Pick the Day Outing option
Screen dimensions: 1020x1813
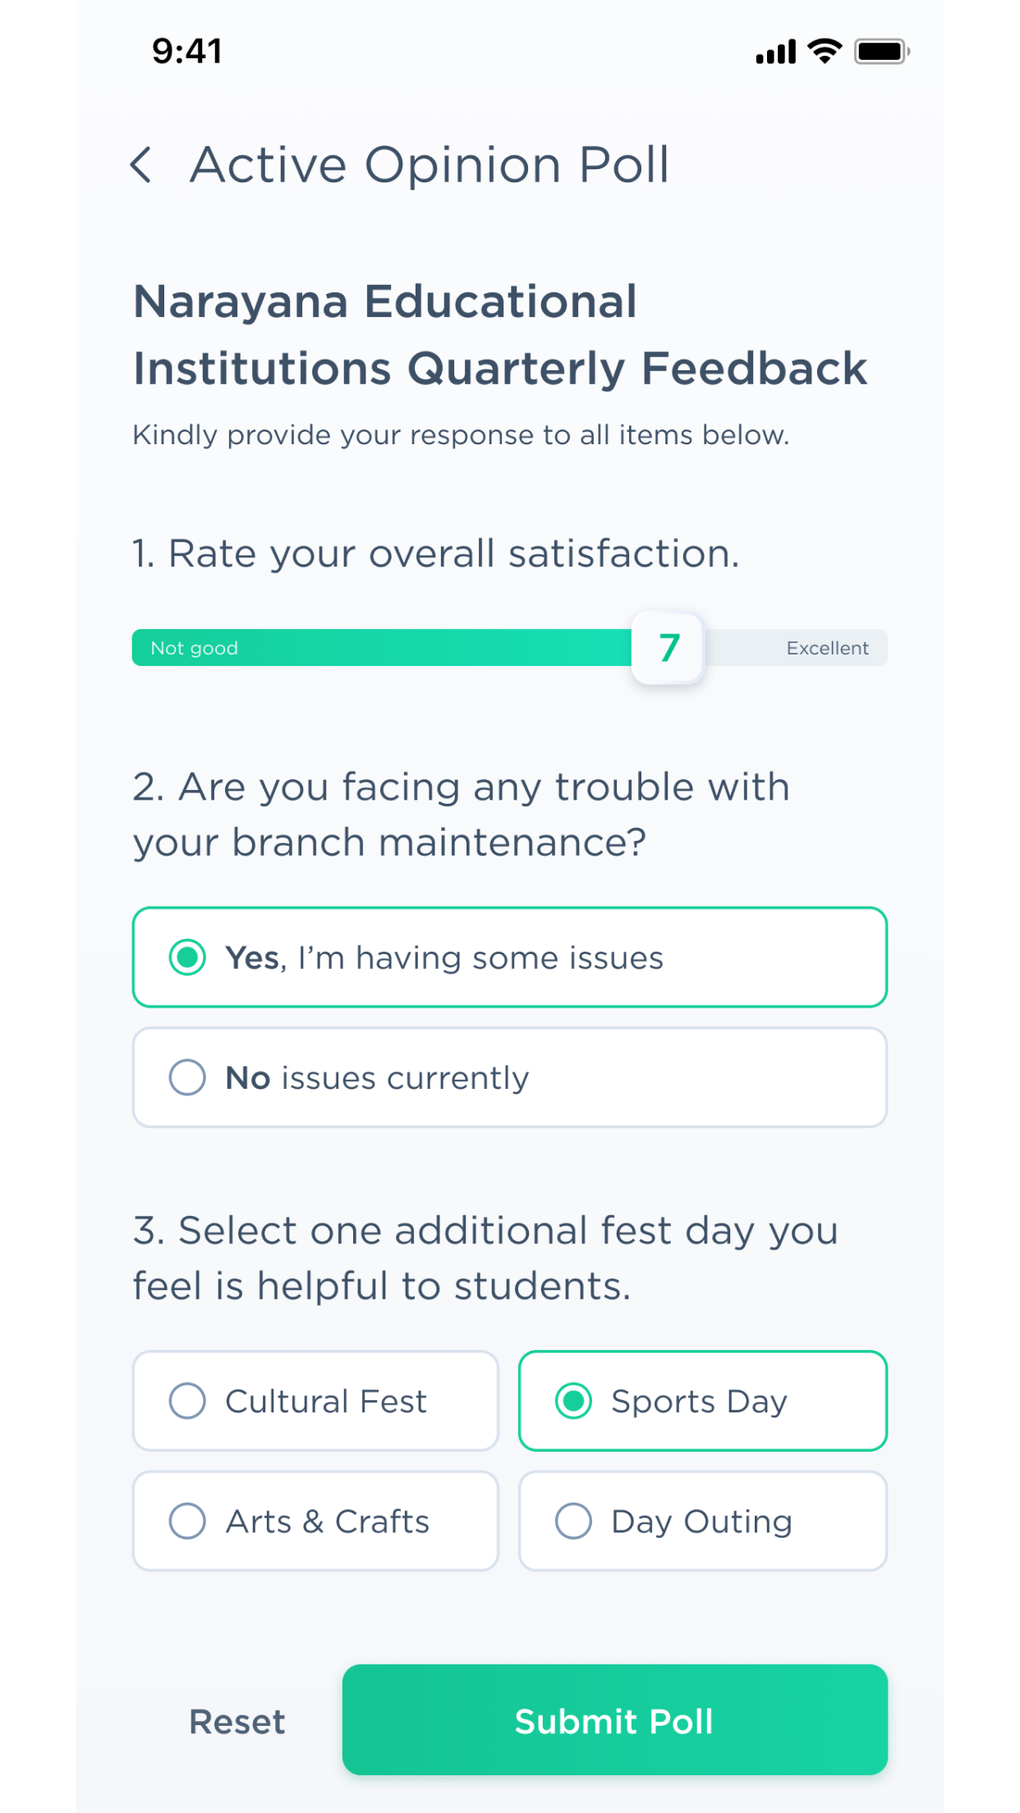point(702,1521)
